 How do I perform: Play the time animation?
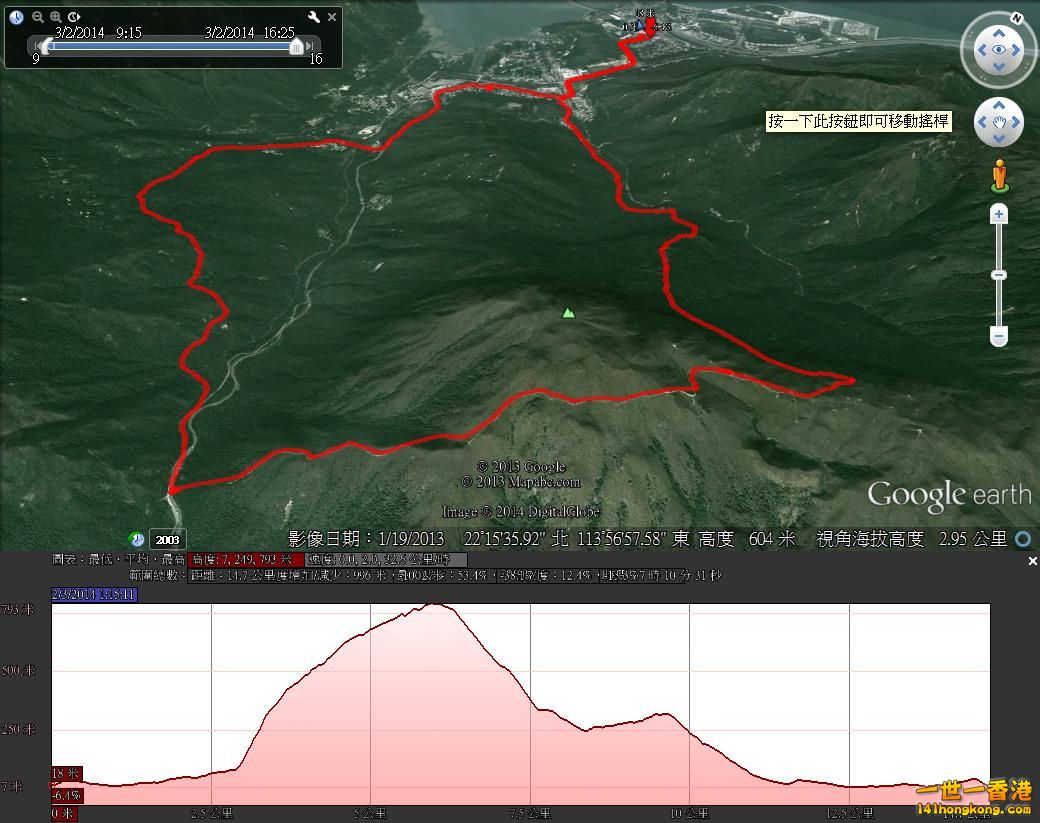tap(75, 17)
